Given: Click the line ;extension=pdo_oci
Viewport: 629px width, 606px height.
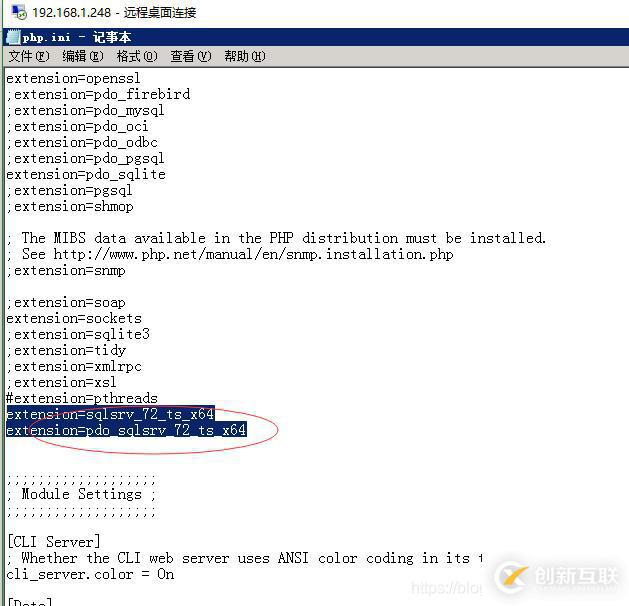Looking at the screenshot, I should point(77,126).
